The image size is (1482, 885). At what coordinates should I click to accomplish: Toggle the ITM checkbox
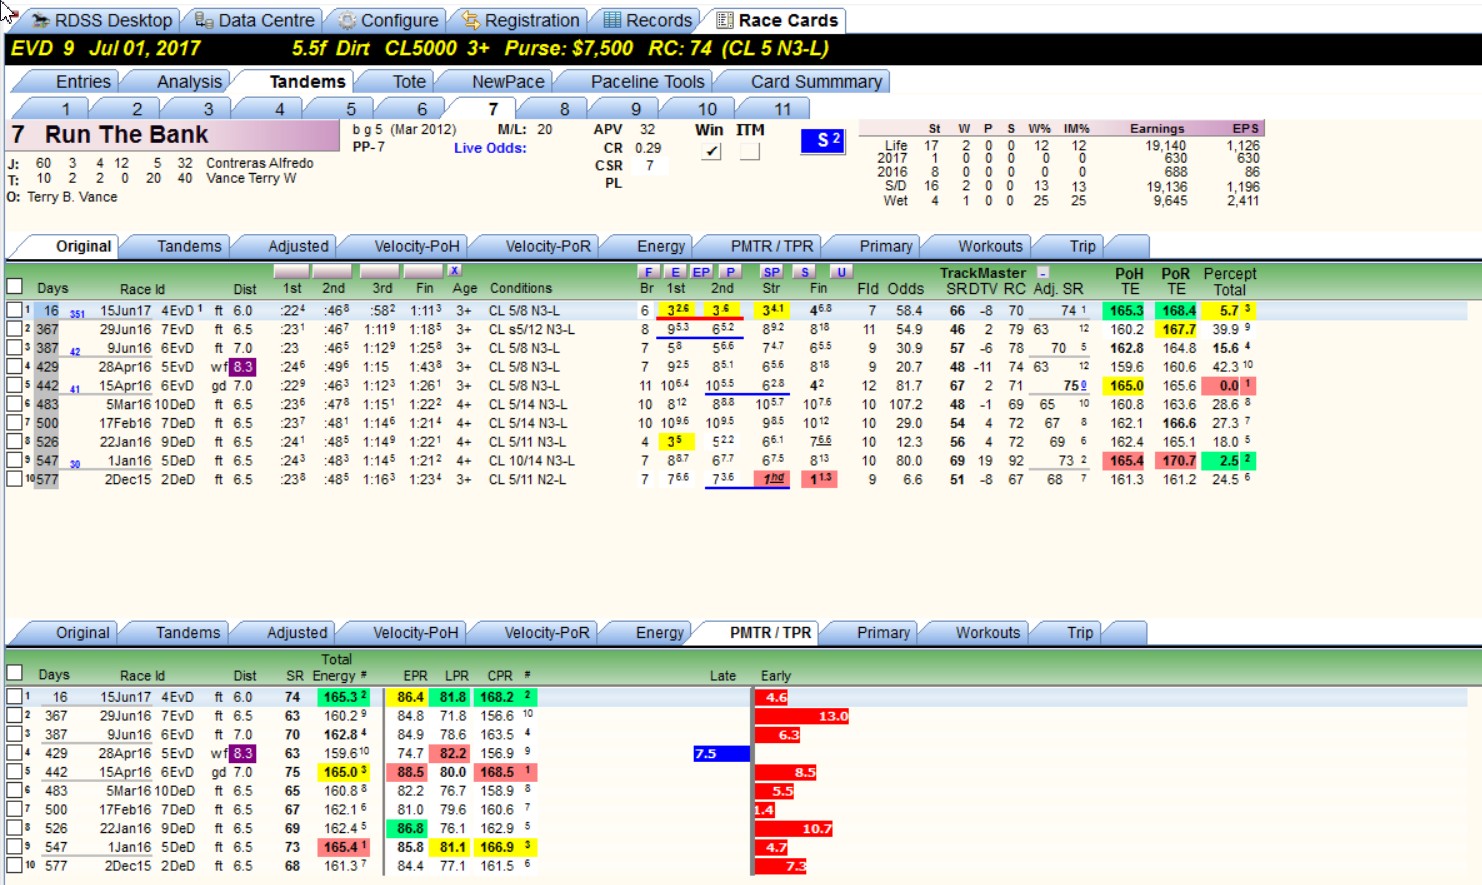pyautogui.click(x=749, y=151)
